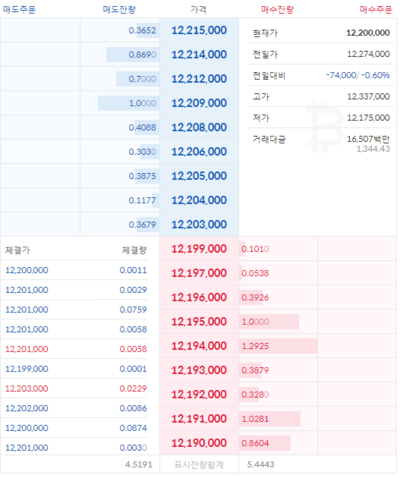This screenshot has height=478, width=400.
Task: Select bid price 12,191,000
Action: [199, 419]
